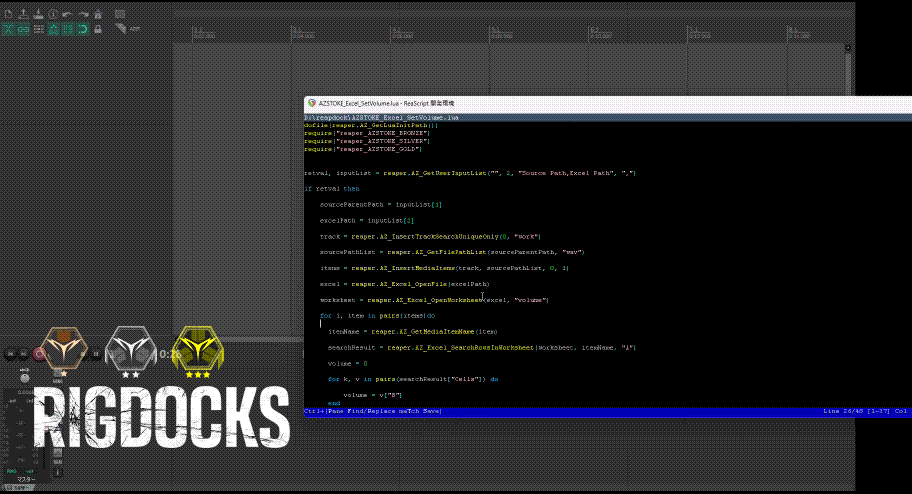Click the master RMS readout
The width and height of the screenshot is (912, 494).
point(20,471)
